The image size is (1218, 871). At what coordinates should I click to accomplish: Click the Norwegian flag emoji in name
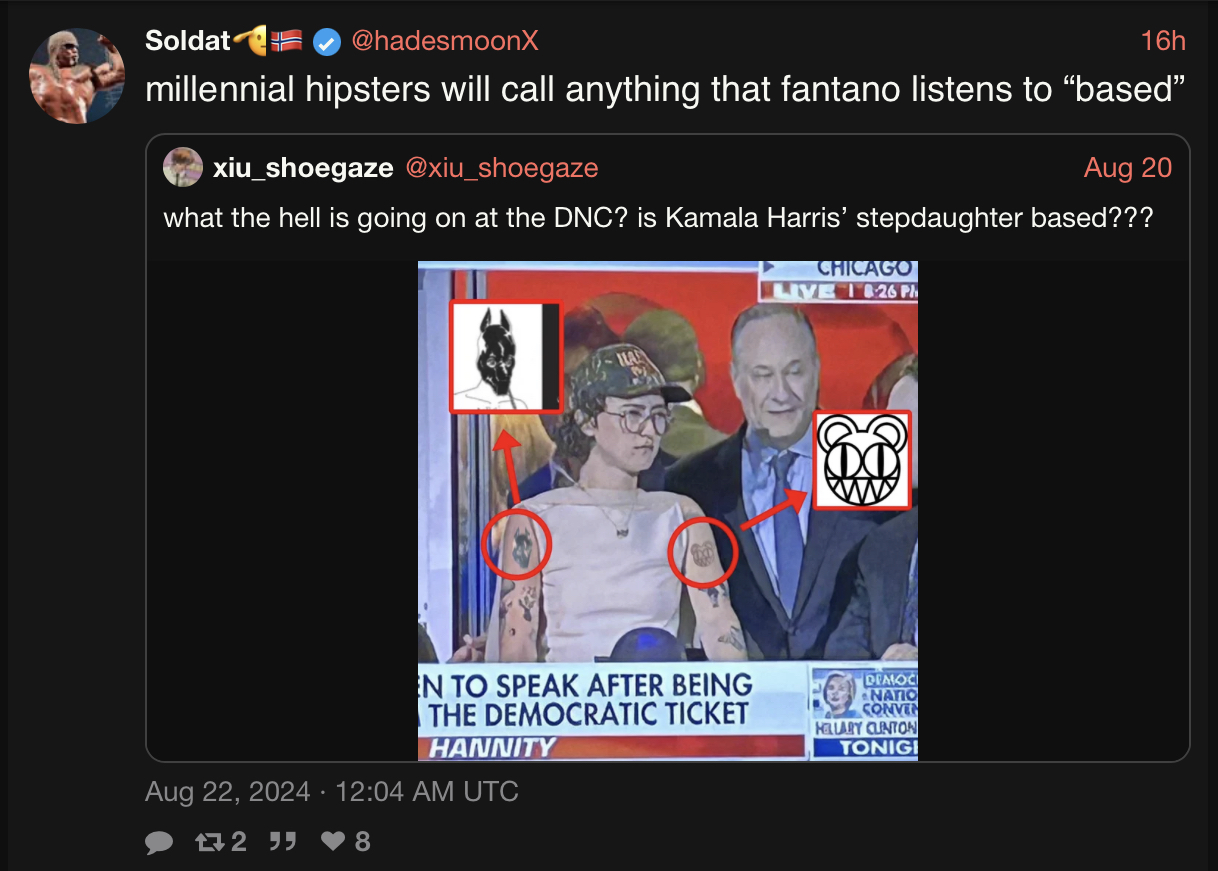click(x=287, y=41)
